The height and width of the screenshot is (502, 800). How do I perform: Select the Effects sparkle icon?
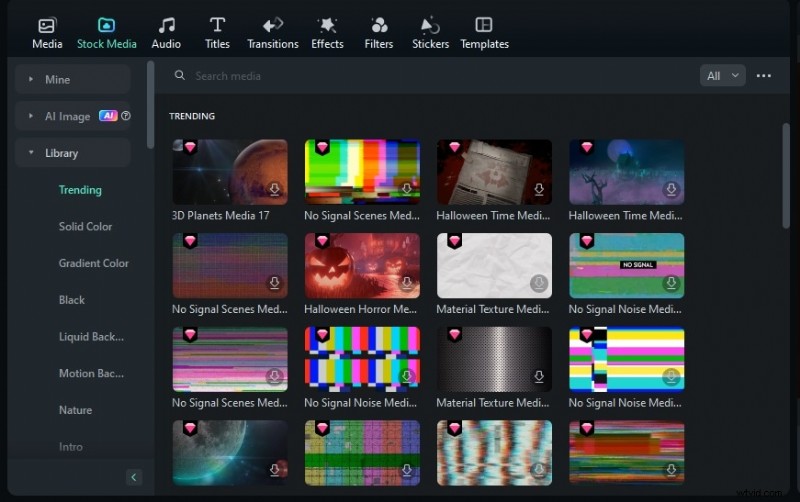[x=327, y=25]
